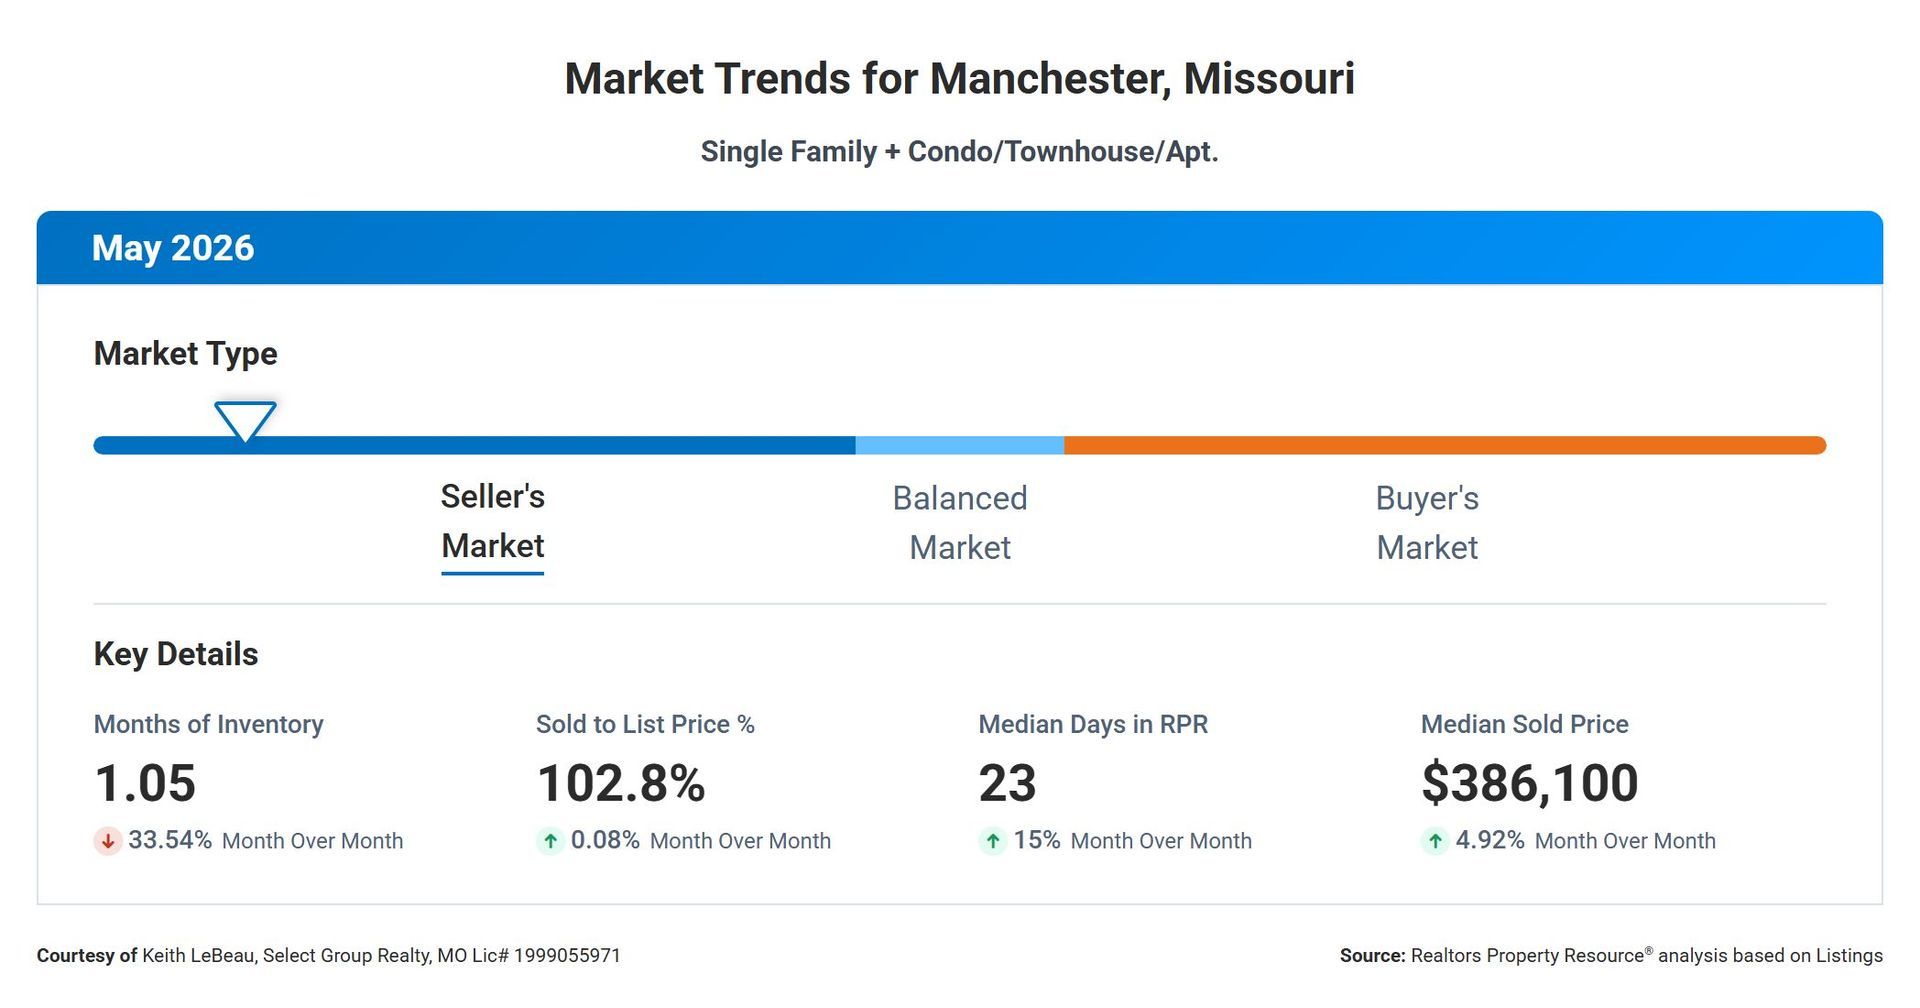Click the May 2026 header banner
This screenshot has height=1008, width=1920.
(960, 248)
